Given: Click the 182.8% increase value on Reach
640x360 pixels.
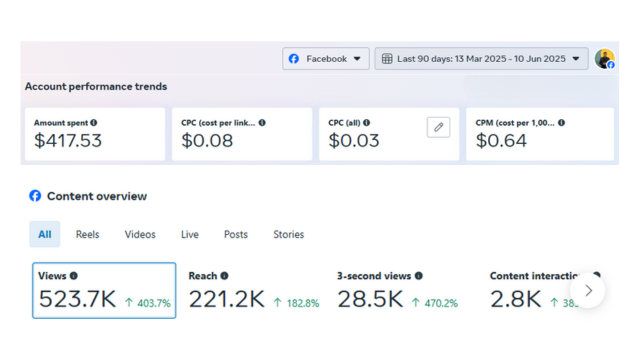Looking at the screenshot, I should (x=303, y=303).
